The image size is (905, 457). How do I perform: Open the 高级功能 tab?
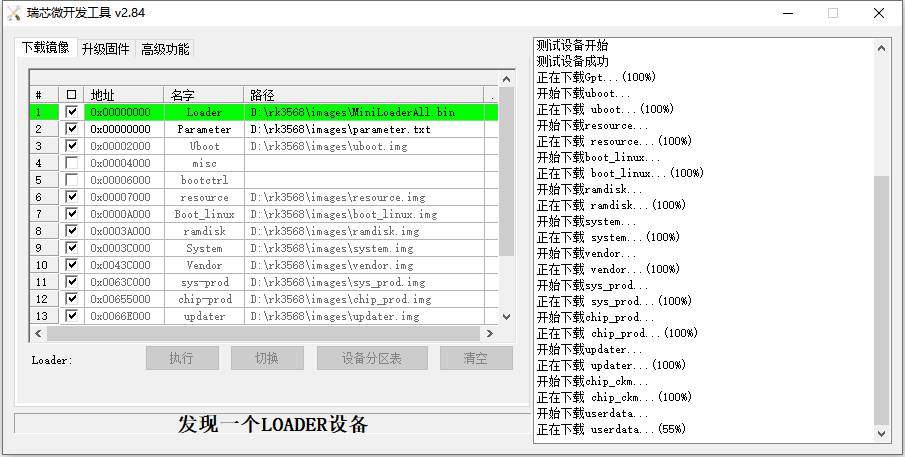pyautogui.click(x=165, y=49)
